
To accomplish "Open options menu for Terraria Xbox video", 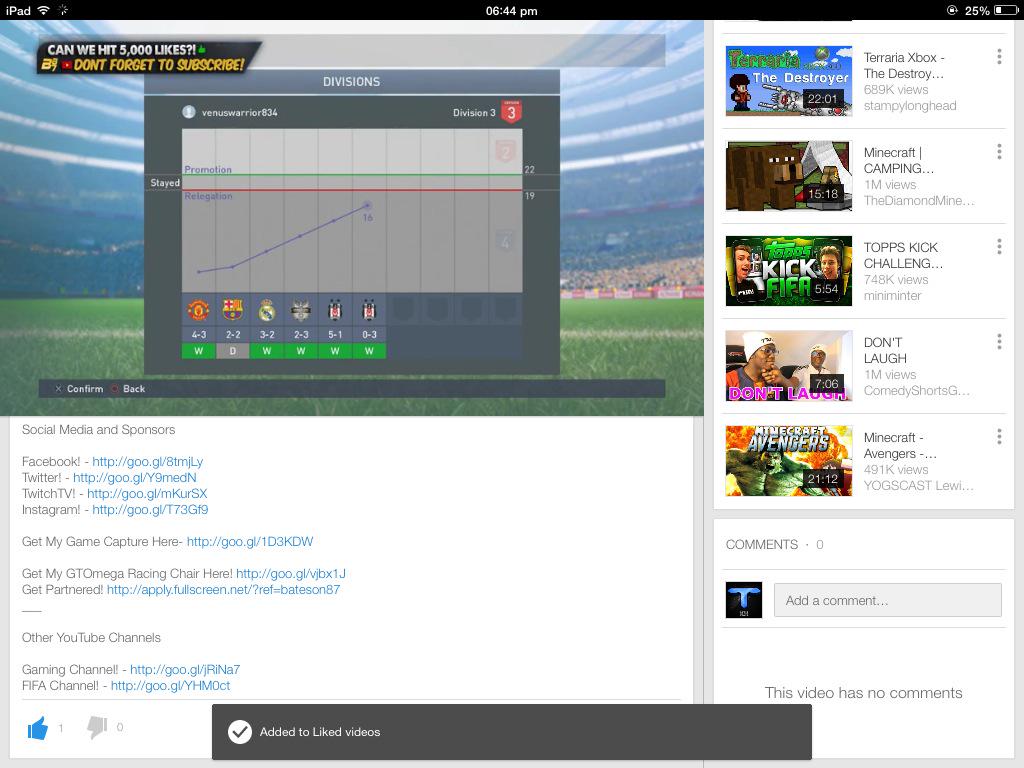I will point(999,57).
